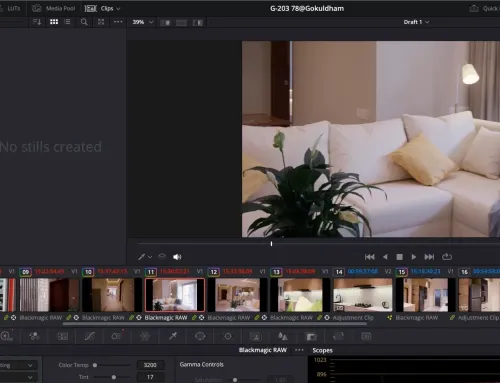
Task: Jump to last frame
Action: (429, 257)
